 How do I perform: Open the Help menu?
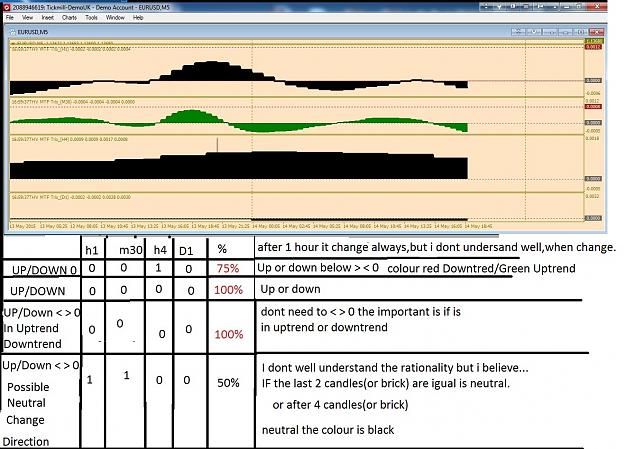pyautogui.click(x=138, y=18)
